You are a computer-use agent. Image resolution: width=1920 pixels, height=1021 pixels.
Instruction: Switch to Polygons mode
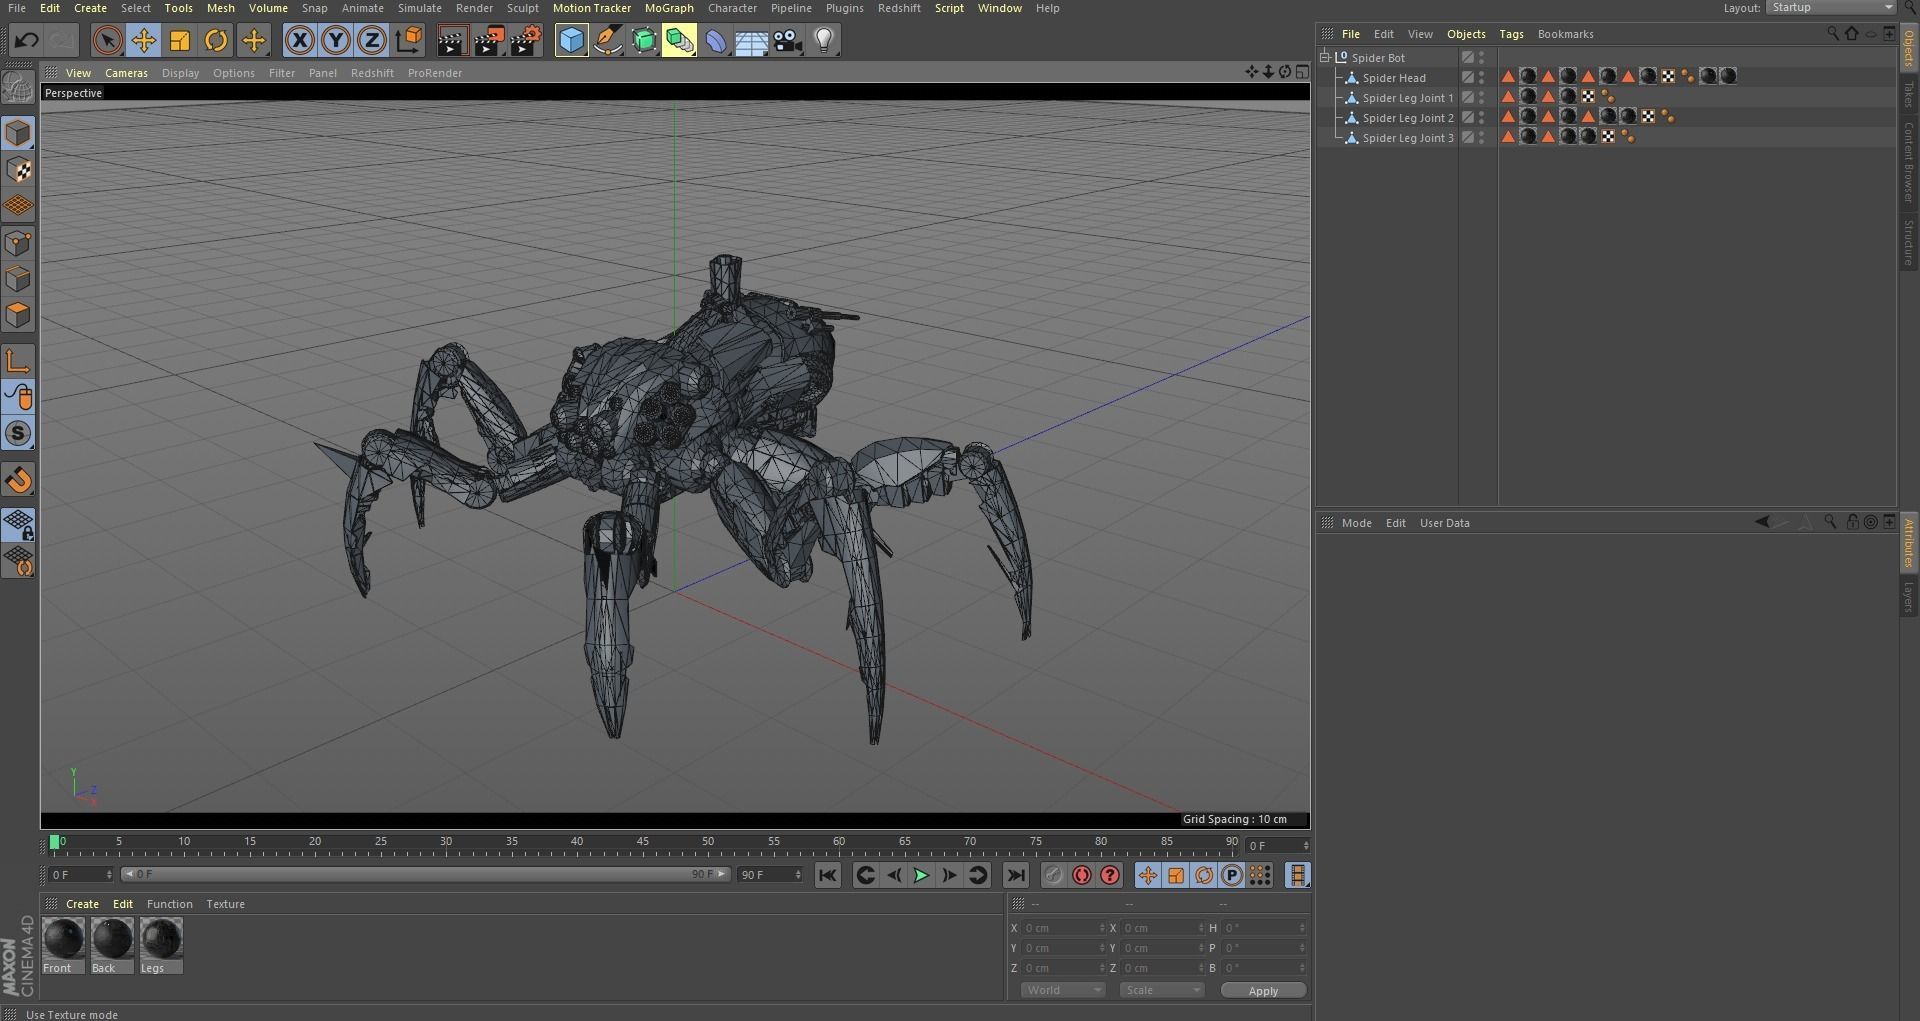(x=18, y=315)
